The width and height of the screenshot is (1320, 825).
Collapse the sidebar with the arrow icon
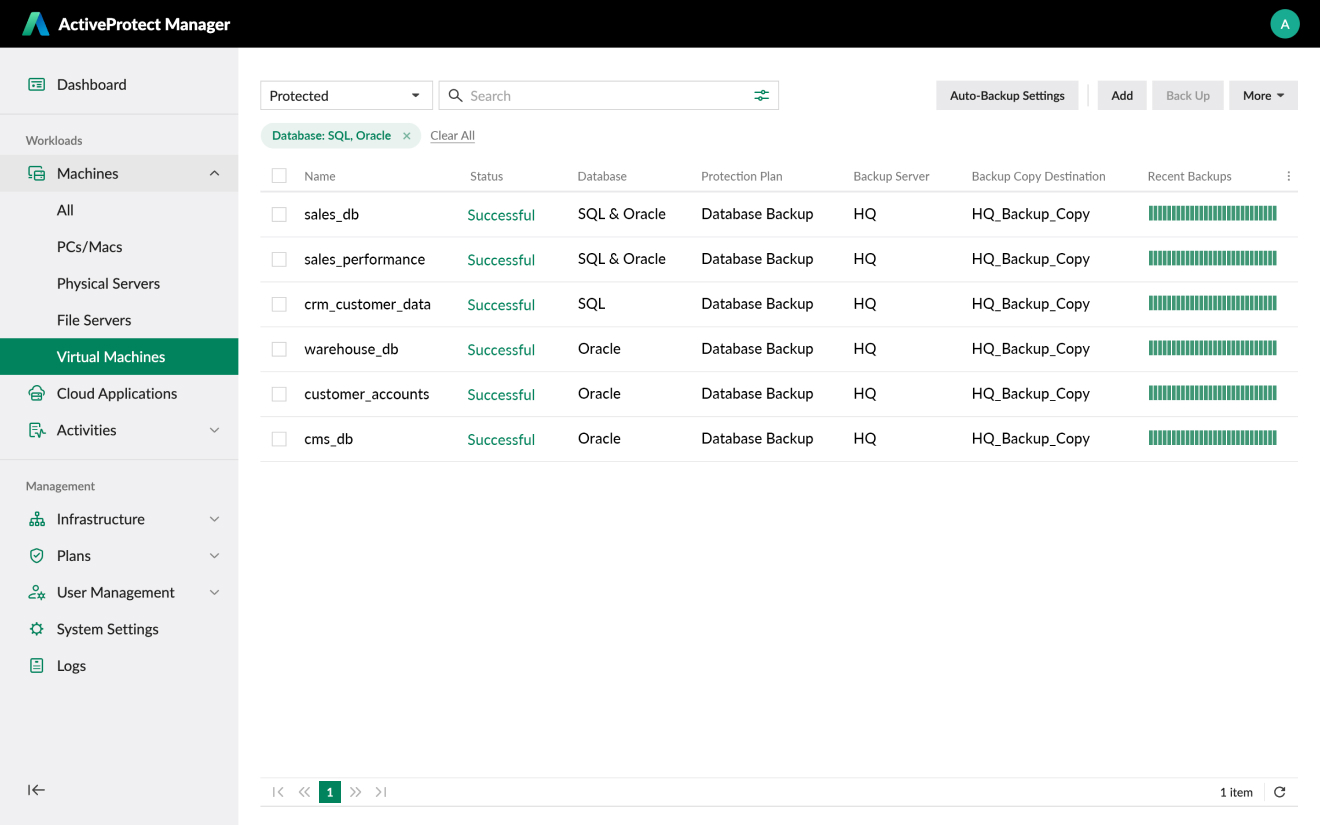coord(36,790)
